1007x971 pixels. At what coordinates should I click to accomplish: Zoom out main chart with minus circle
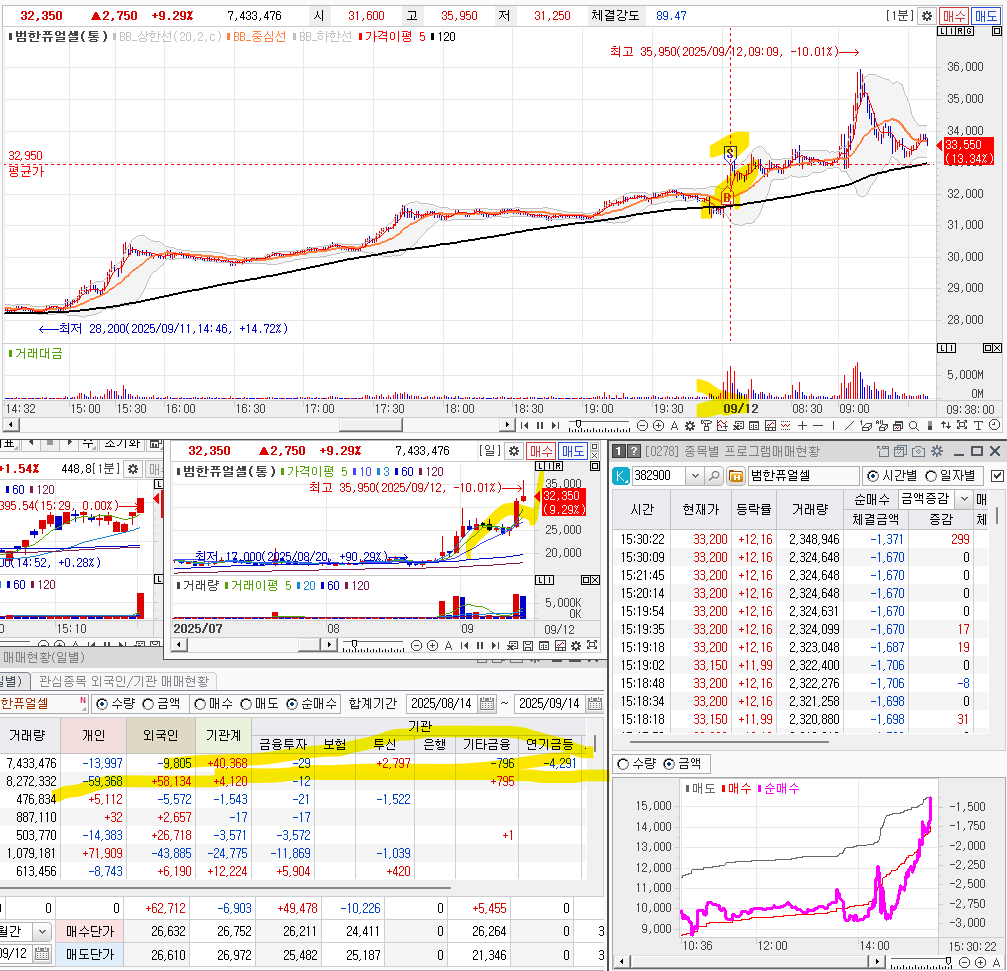pyautogui.click(x=642, y=425)
